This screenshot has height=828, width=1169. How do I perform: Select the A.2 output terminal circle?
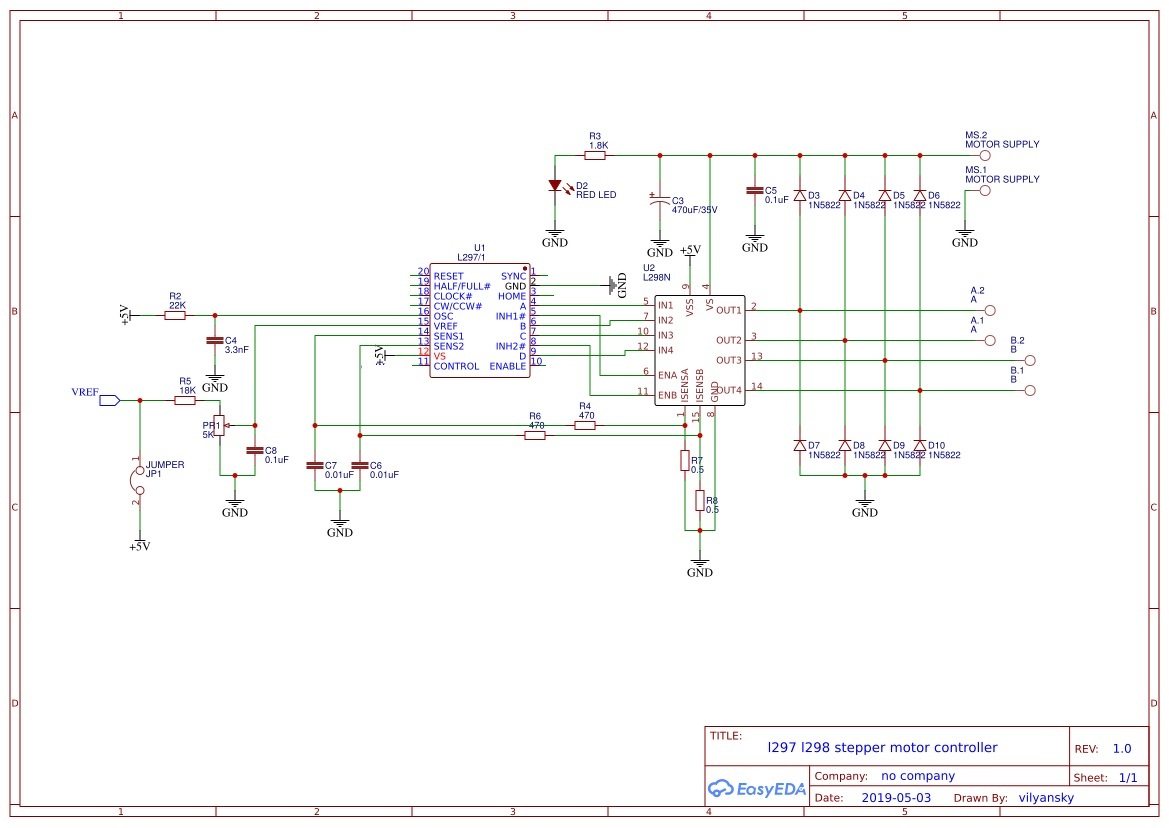coord(990,310)
